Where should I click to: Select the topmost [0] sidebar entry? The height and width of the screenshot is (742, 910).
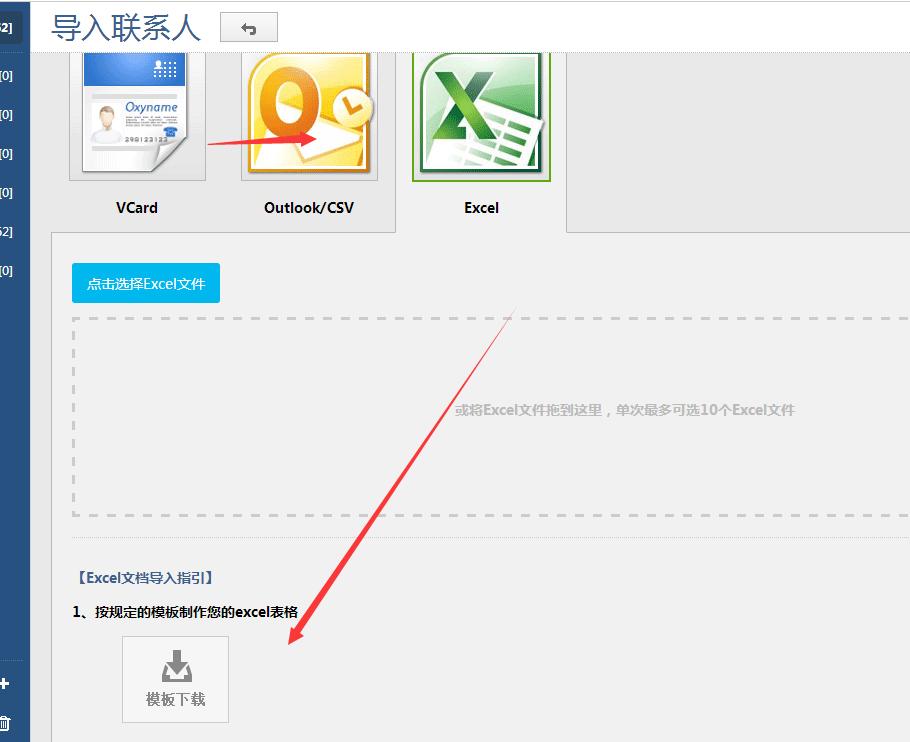tap(8, 75)
